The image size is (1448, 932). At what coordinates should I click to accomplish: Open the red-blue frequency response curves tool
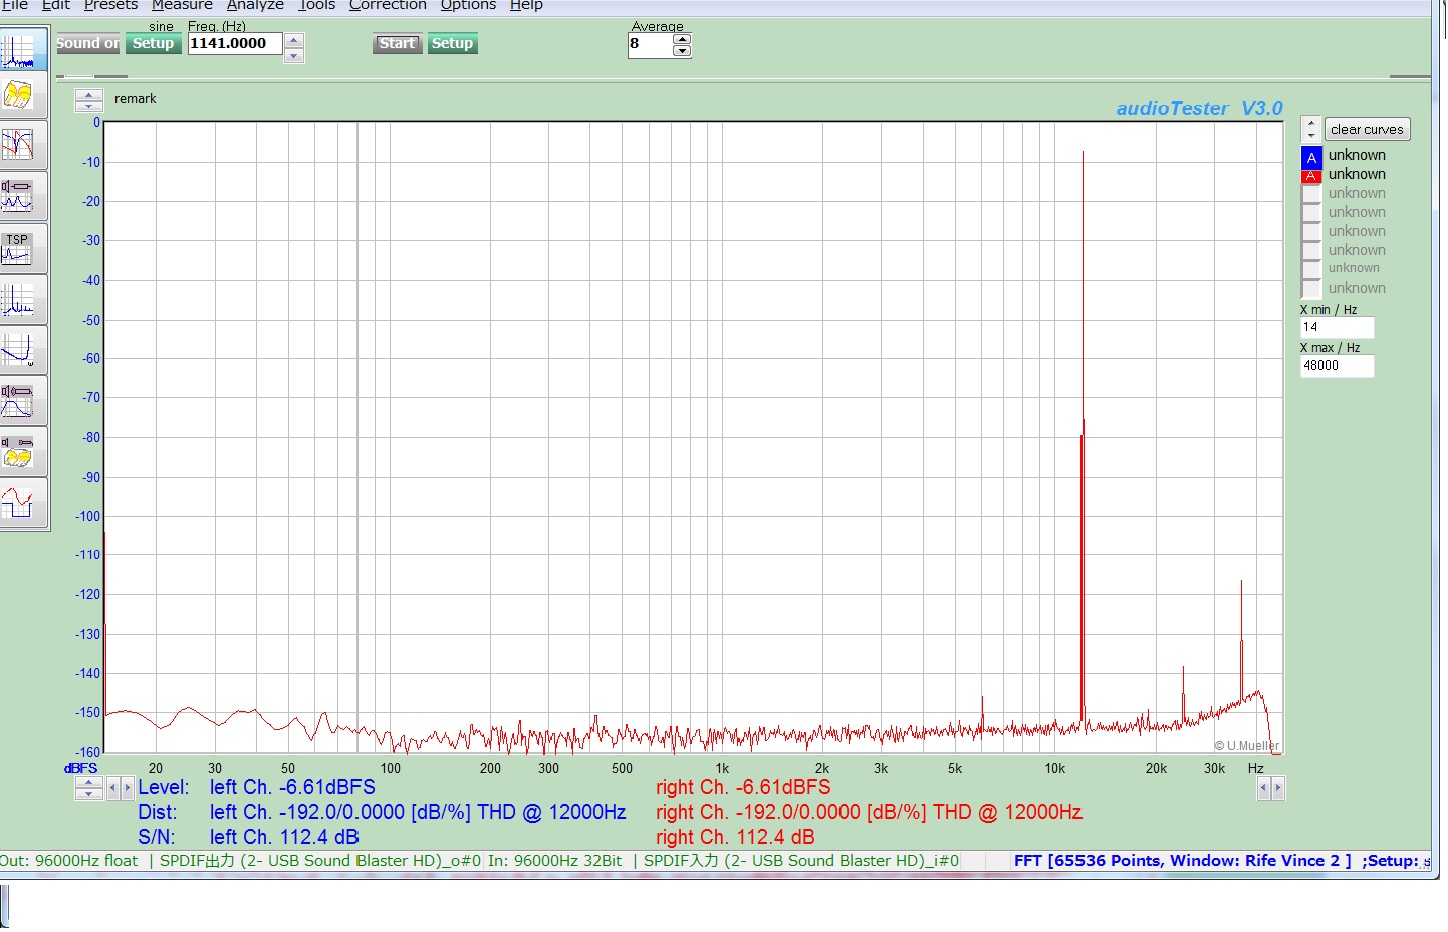coord(21,145)
